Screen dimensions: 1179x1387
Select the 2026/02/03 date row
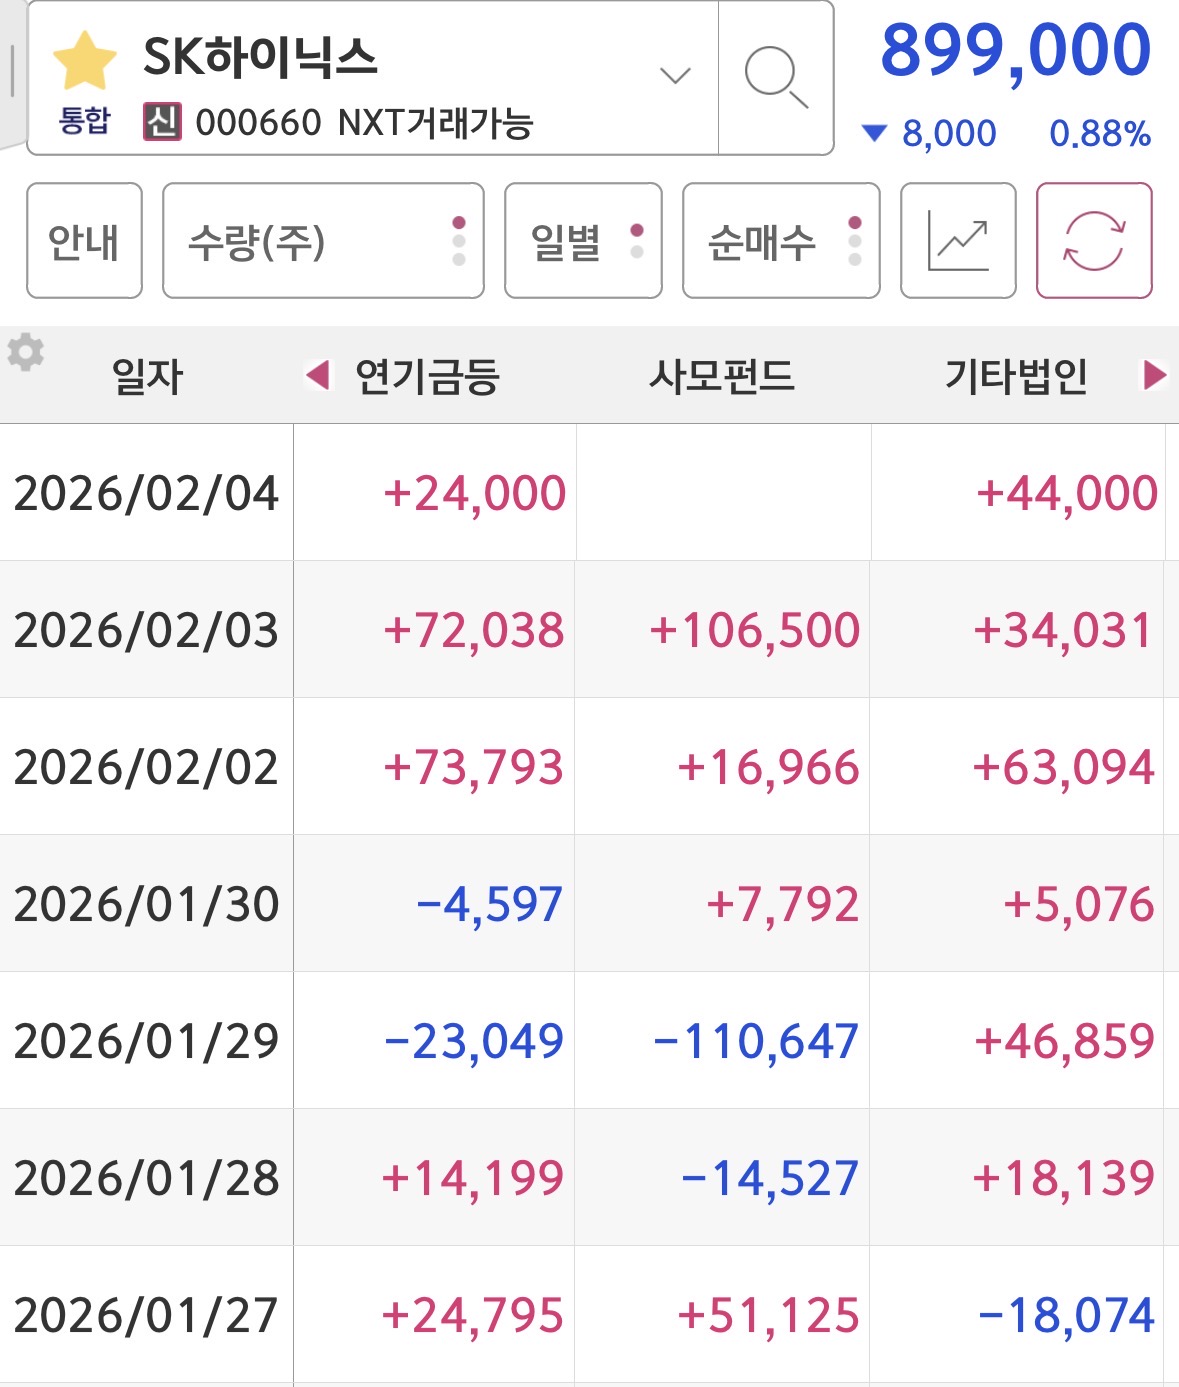[146, 630]
